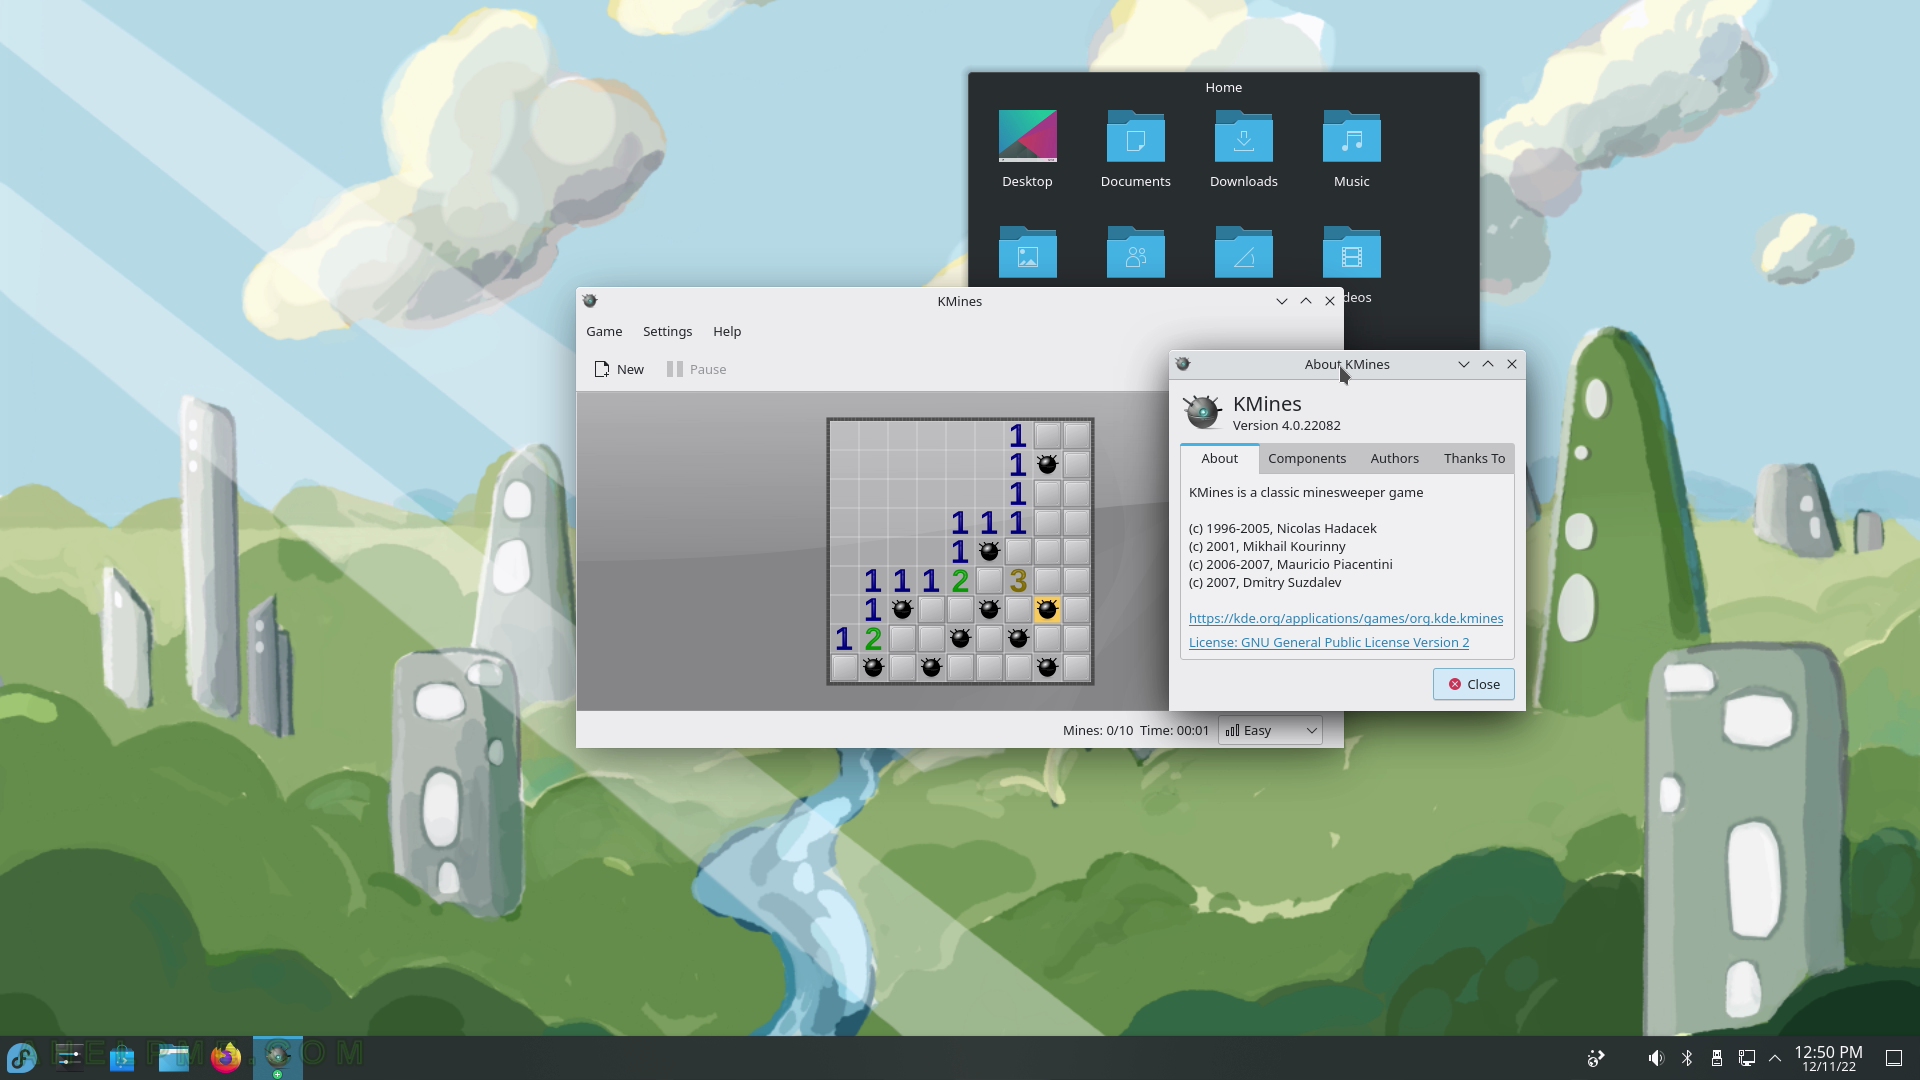
Task: Click the '(c) 1996-2005, Nicolas Hadacek' line
Action: tap(1282, 528)
